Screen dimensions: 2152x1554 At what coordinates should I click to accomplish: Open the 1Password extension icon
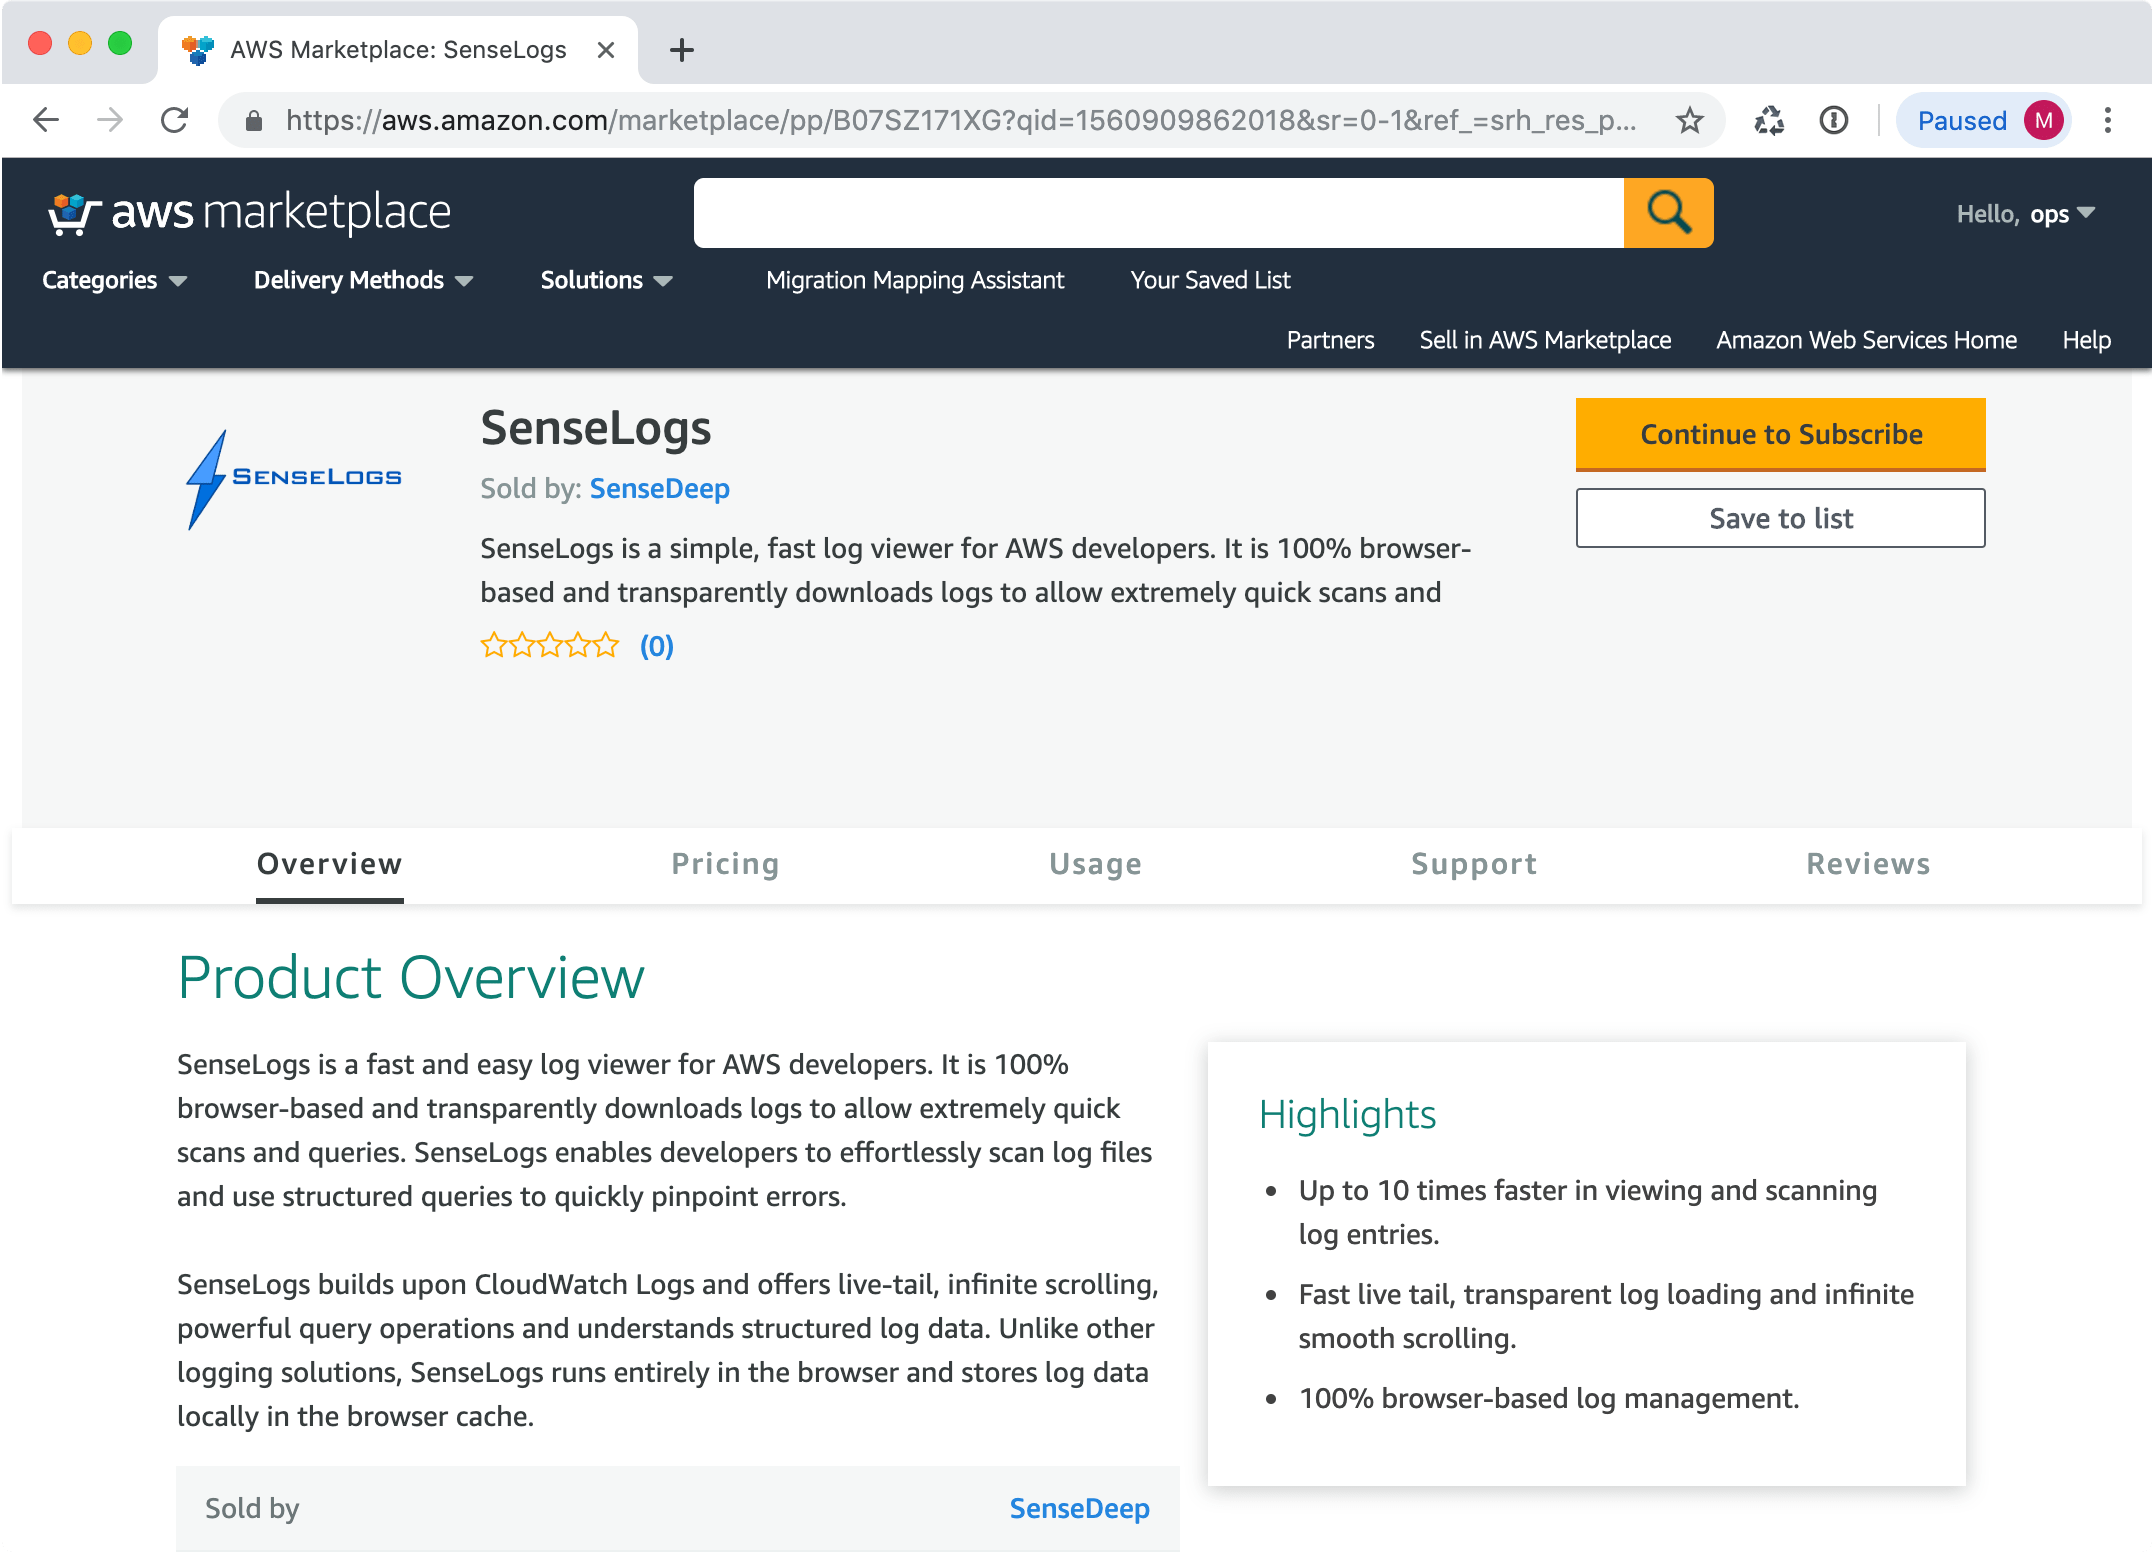click(x=1834, y=121)
